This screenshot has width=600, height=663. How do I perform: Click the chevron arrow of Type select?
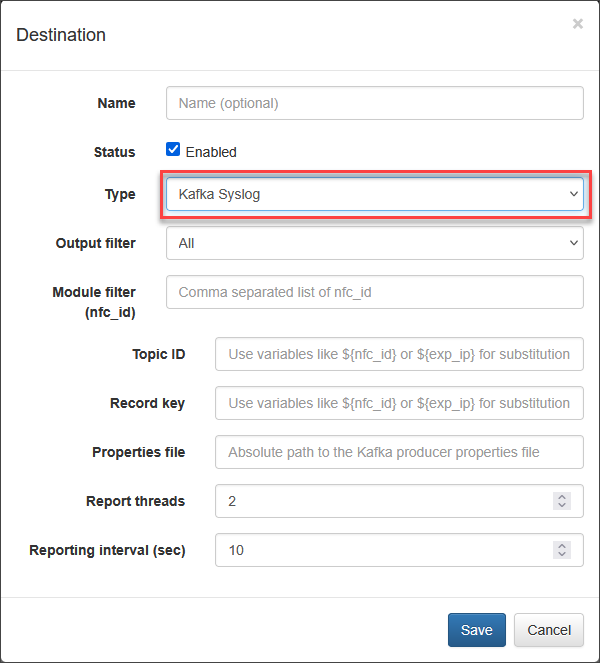573,194
